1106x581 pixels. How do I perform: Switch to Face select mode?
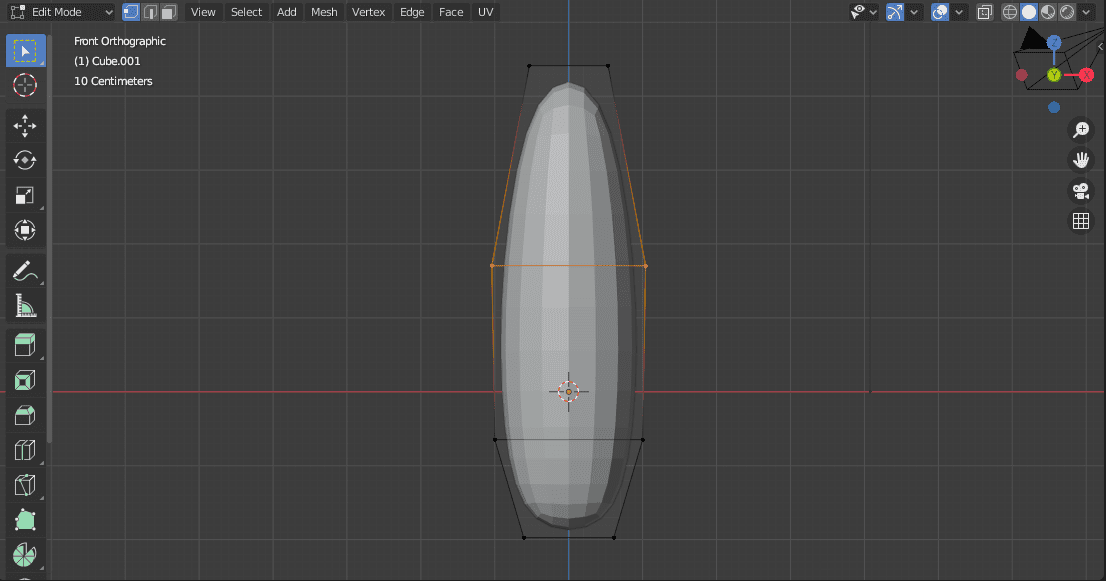(x=168, y=11)
